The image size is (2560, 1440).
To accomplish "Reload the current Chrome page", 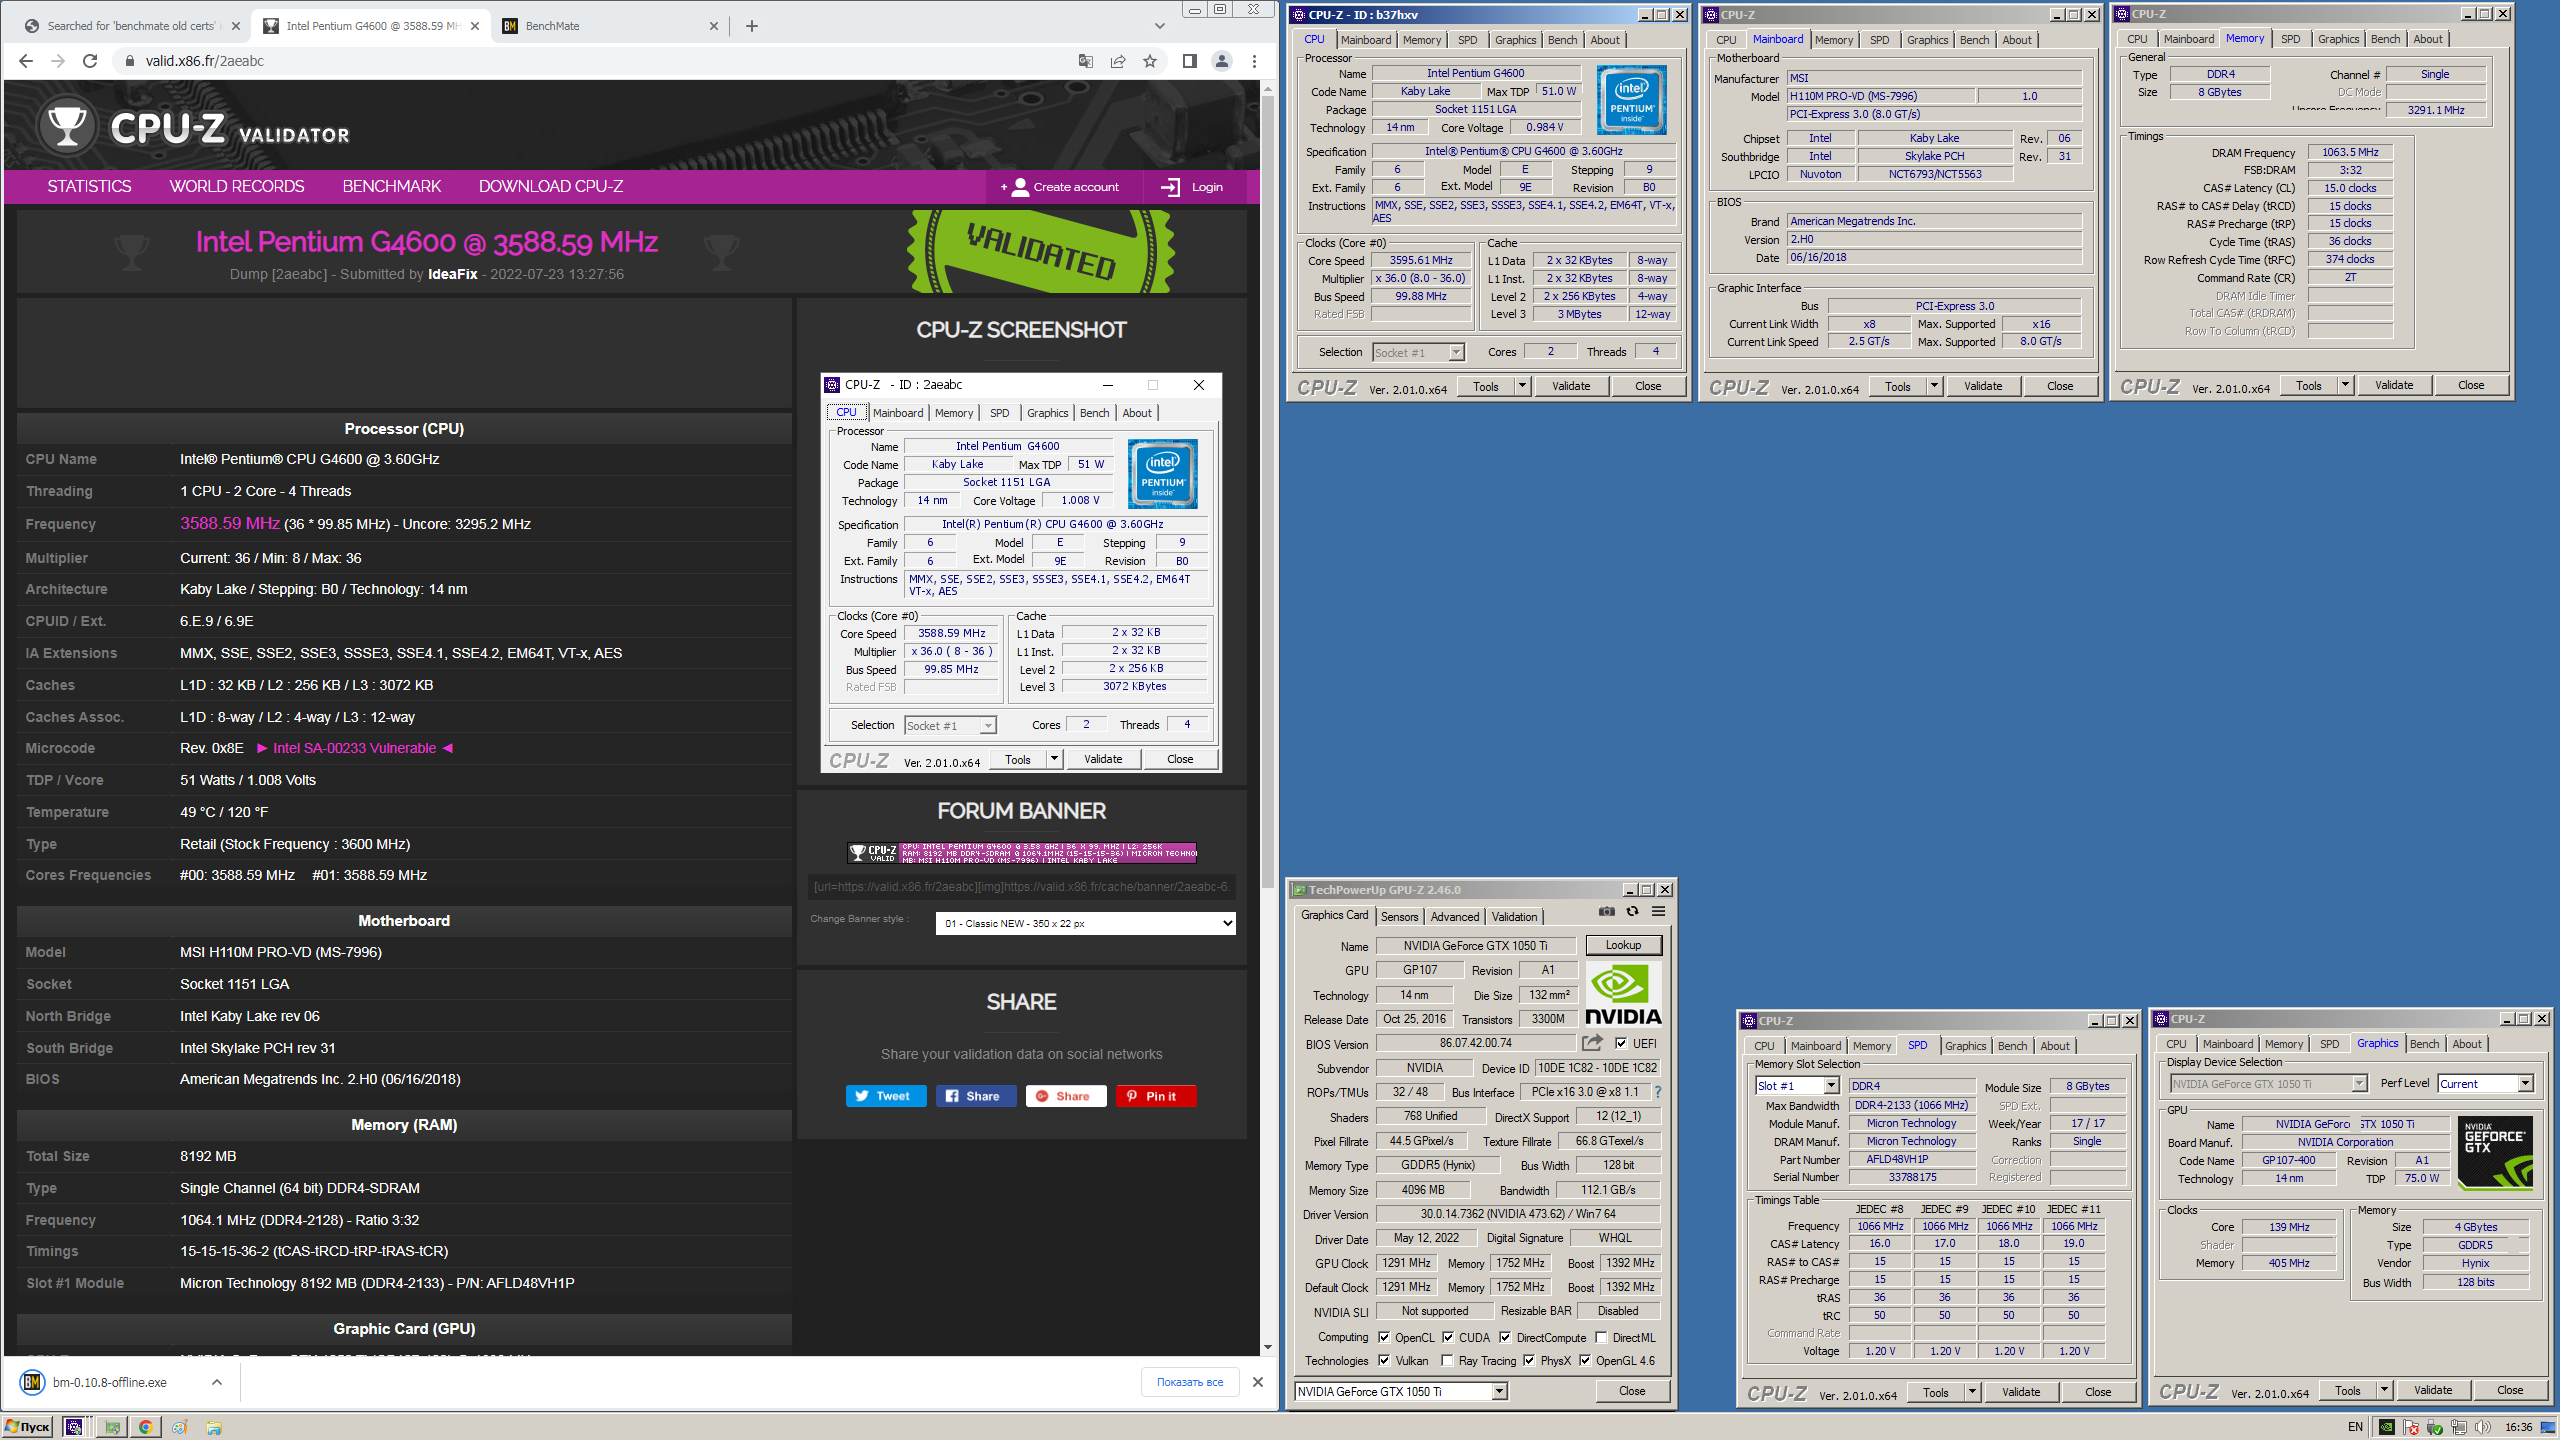I will coord(90,61).
